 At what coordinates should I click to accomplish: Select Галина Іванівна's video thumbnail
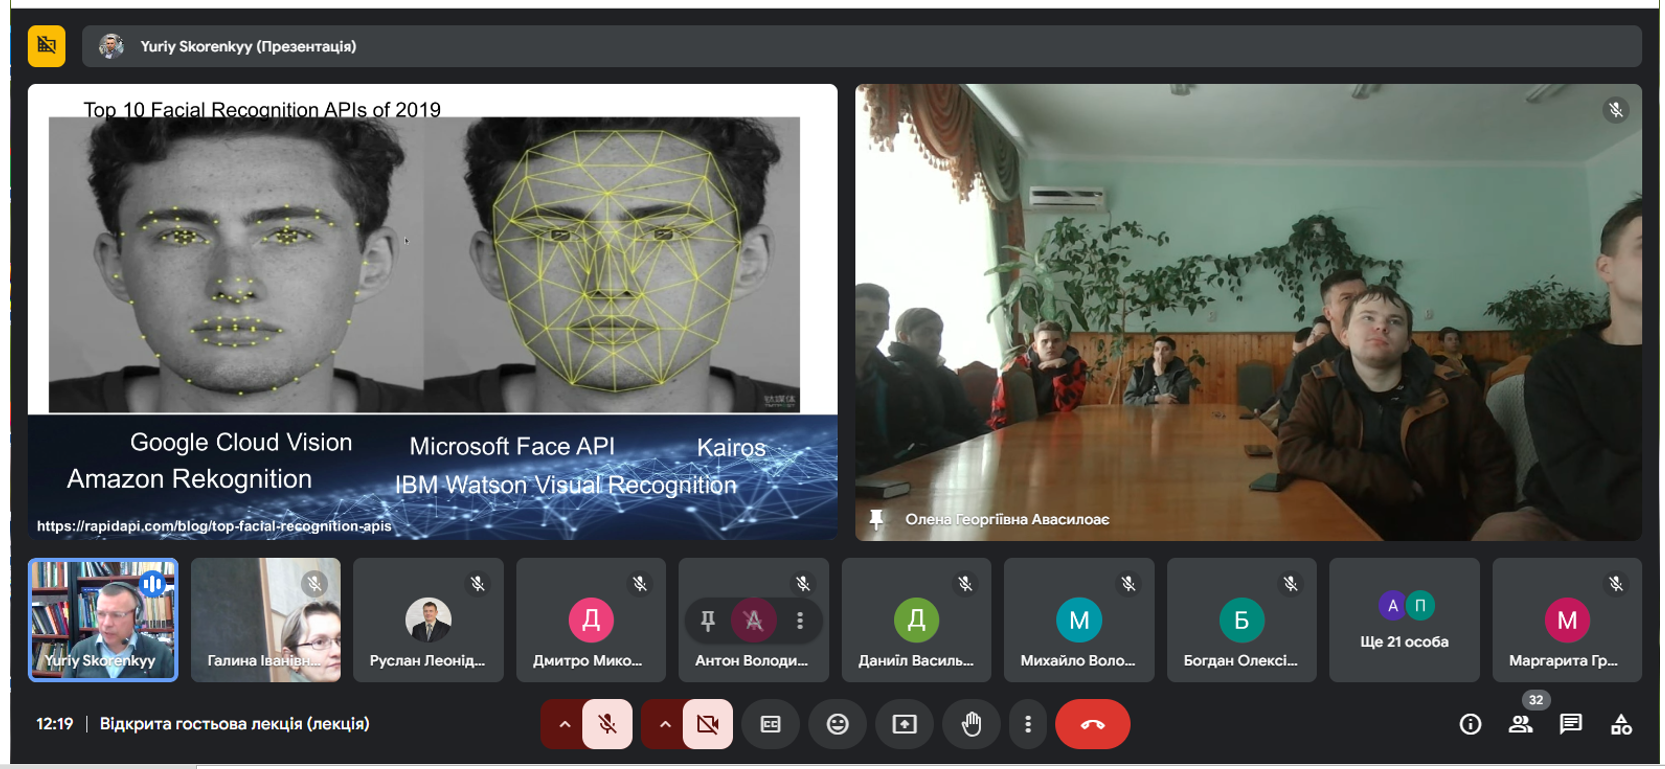266,620
